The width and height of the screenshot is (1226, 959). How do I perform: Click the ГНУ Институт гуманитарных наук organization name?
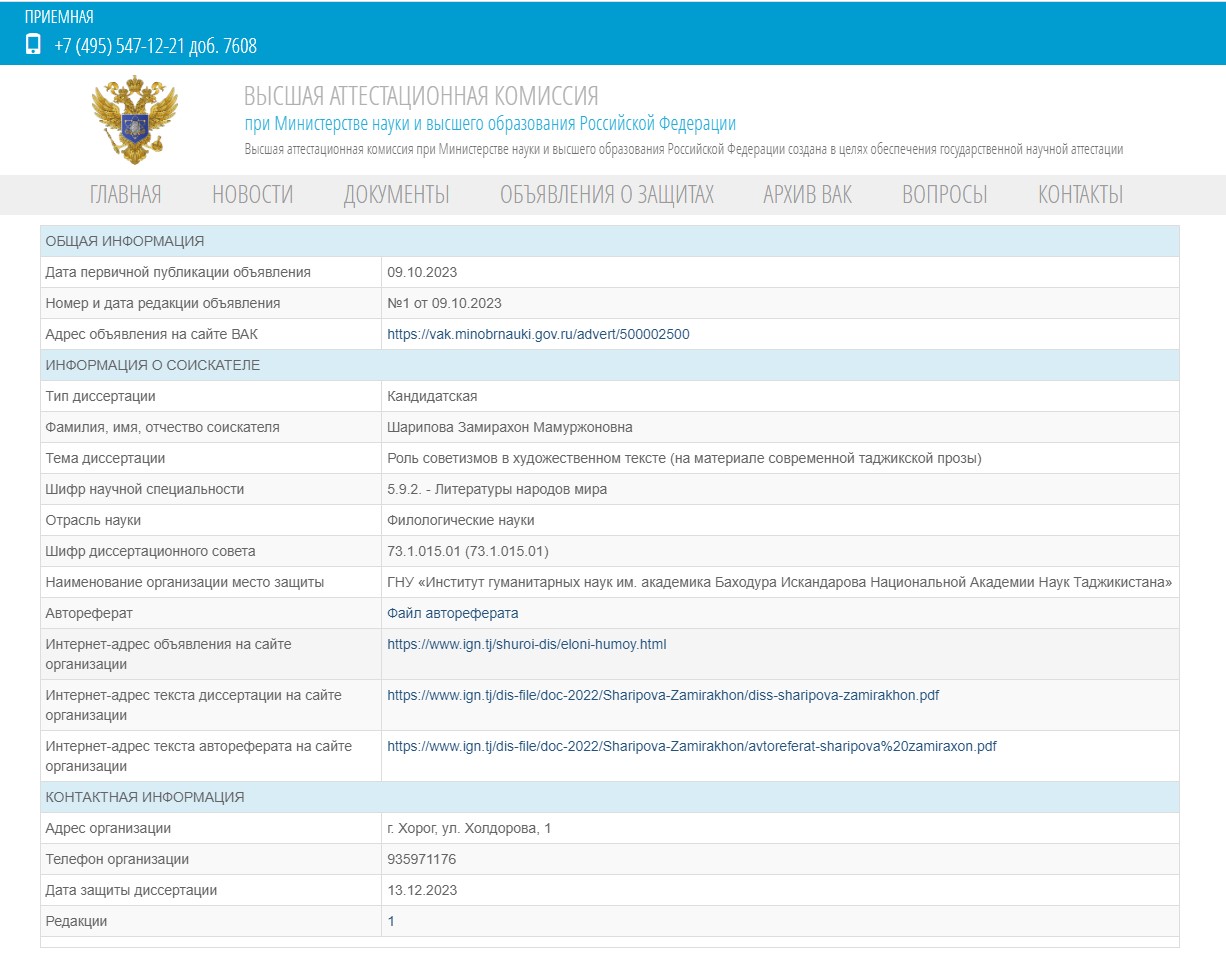(x=780, y=582)
